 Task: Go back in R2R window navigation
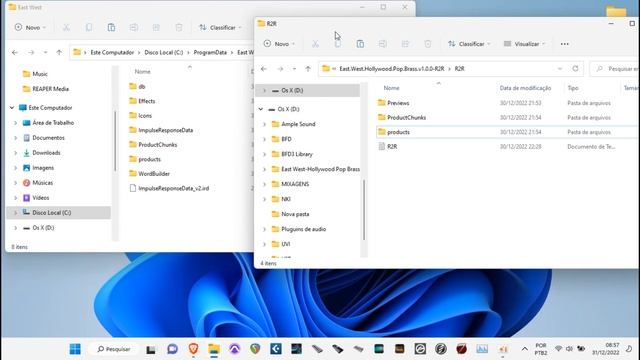click(264, 69)
